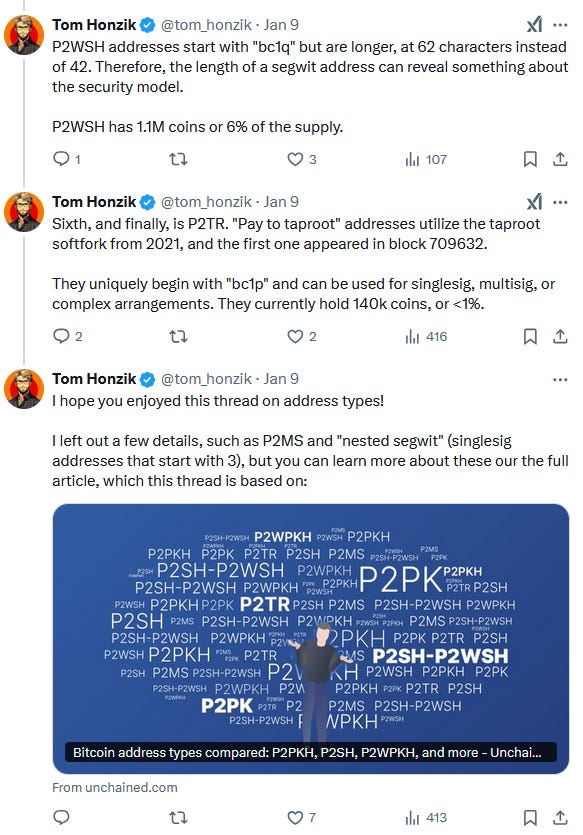This screenshot has height=835, width=583.
Task: View analytics showing 107 views
Action: pos(425,159)
